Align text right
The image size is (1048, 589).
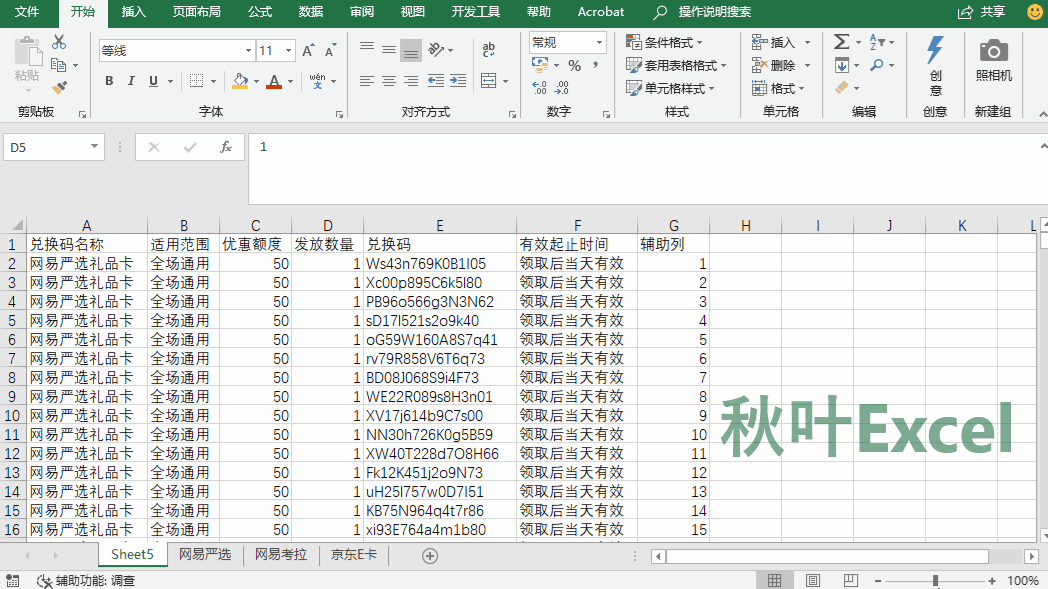[411, 81]
